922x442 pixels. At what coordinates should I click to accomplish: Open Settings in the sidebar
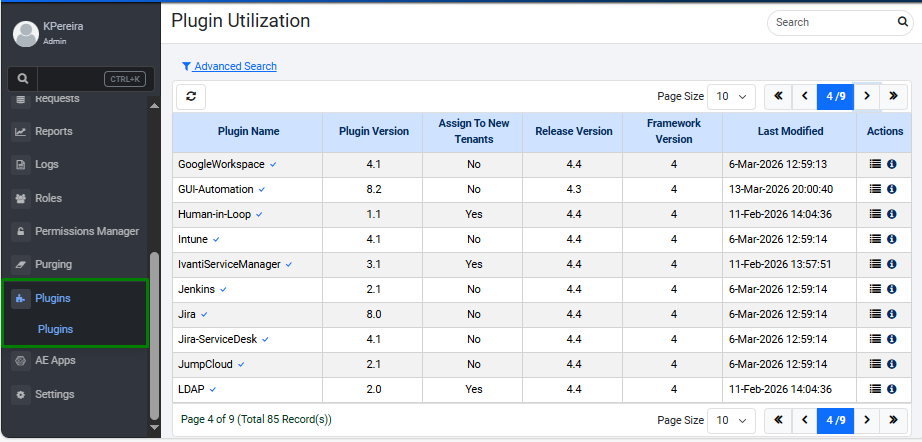click(55, 394)
